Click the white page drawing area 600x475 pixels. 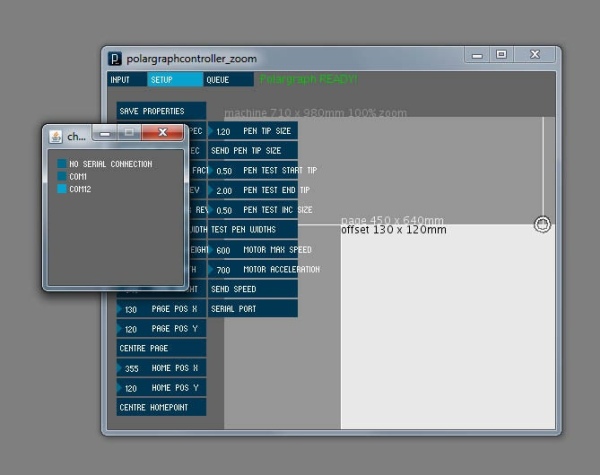pos(448,329)
